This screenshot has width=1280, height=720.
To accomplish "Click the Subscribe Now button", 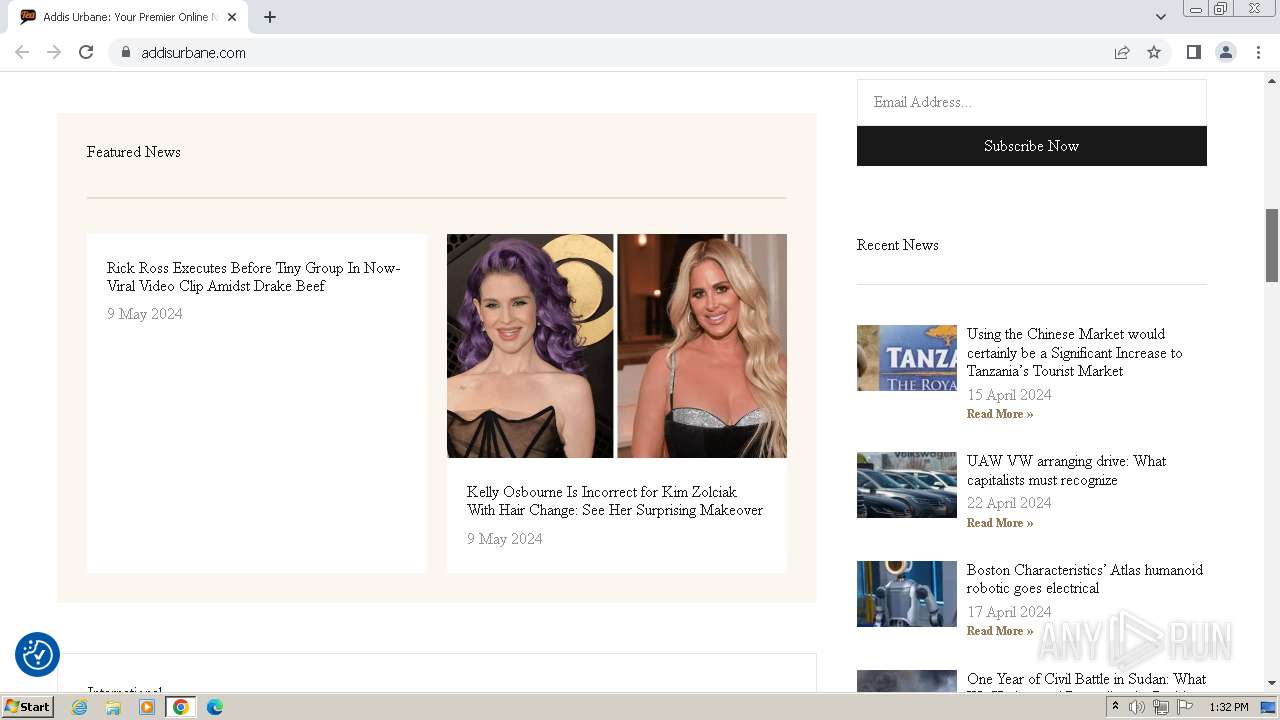I will coord(1031,146).
